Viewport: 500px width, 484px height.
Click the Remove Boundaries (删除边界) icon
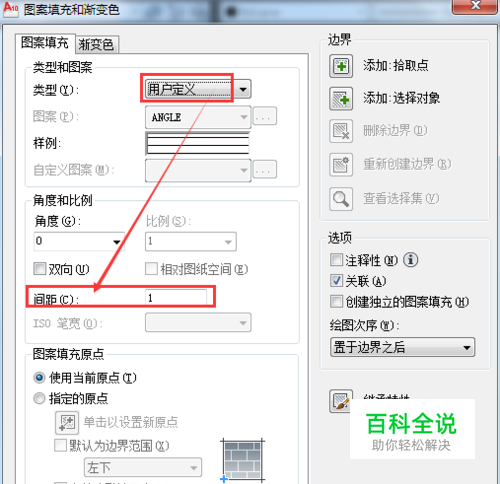coord(341,131)
